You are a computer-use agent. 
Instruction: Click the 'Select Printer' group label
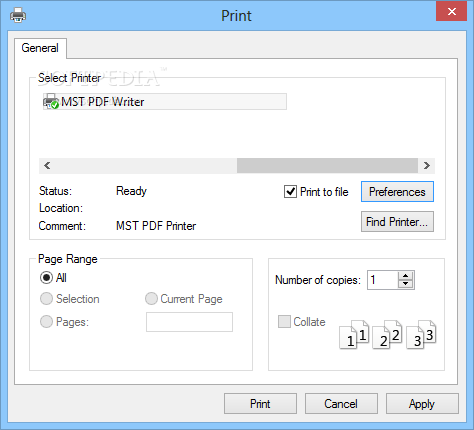(x=69, y=78)
